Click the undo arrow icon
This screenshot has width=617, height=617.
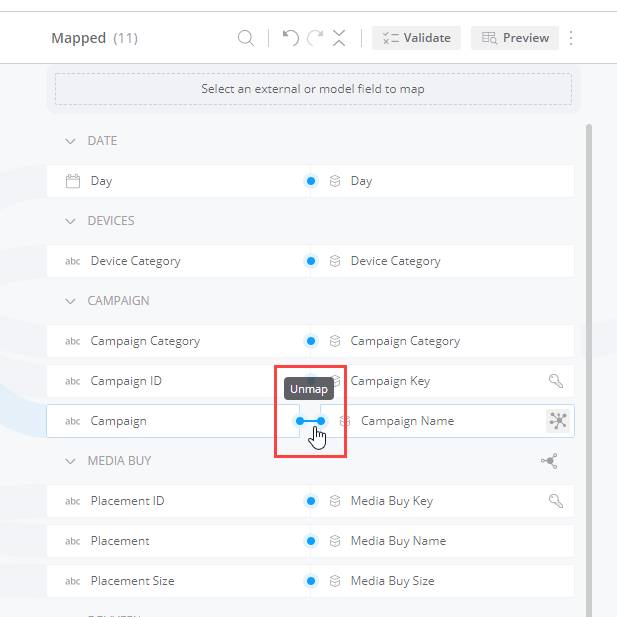point(291,38)
